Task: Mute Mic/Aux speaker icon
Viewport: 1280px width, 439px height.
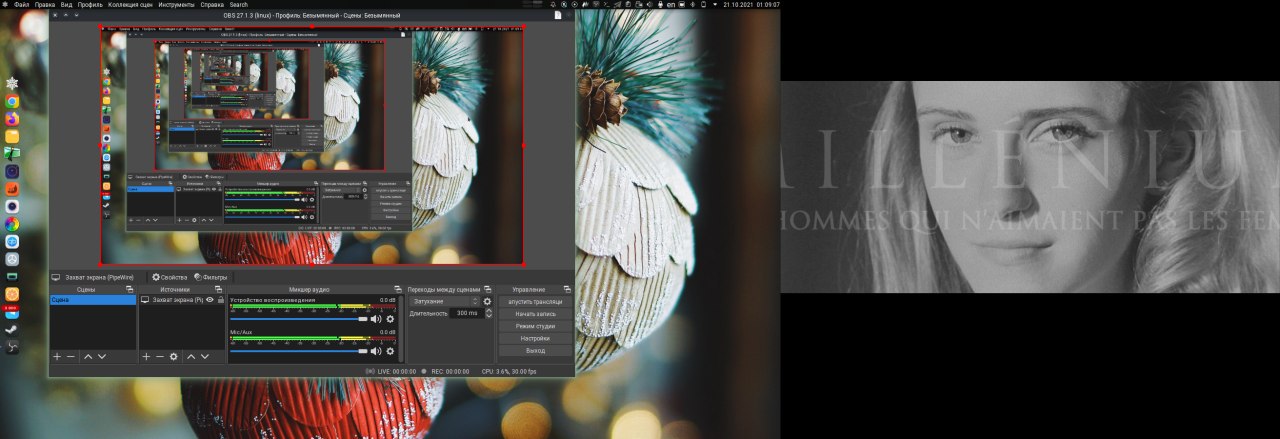Action: pos(376,351)
